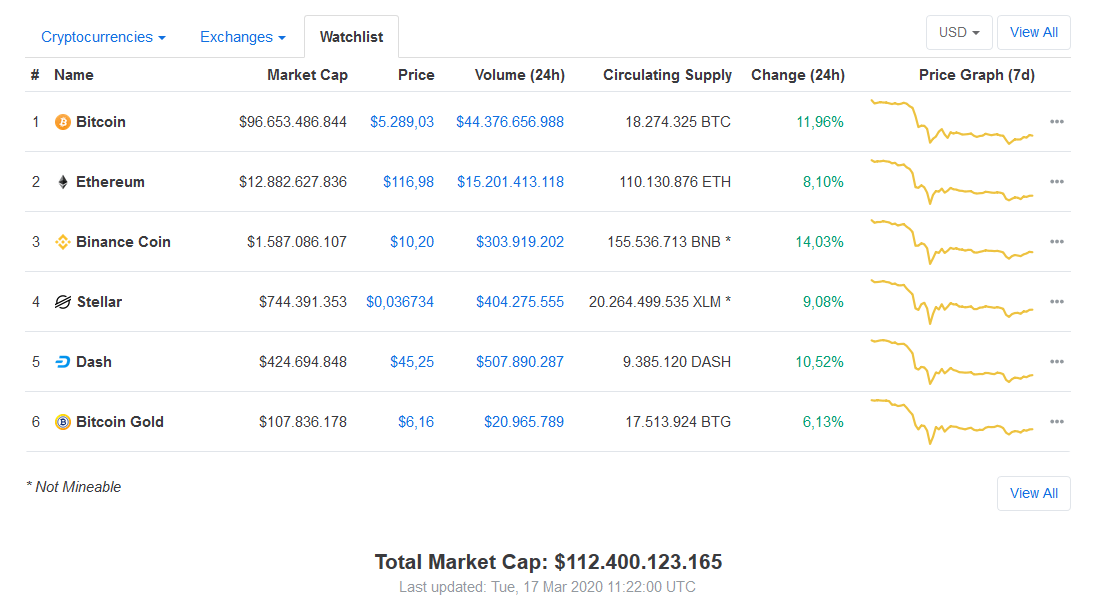Sort table by Volume (24h) header
Viewport: 1107px width, 606px height.
[x=520, y=75]
